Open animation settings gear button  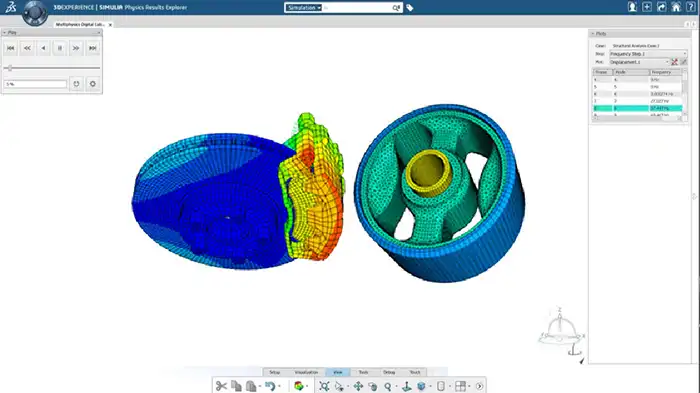click(x=93, y=84)
